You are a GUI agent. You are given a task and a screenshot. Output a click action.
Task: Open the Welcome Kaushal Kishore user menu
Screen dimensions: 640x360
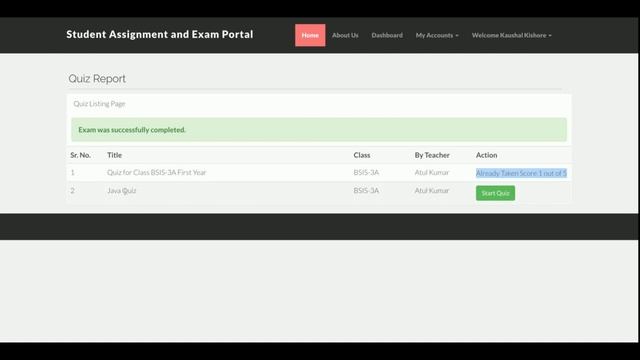click(x=511, y=35)
